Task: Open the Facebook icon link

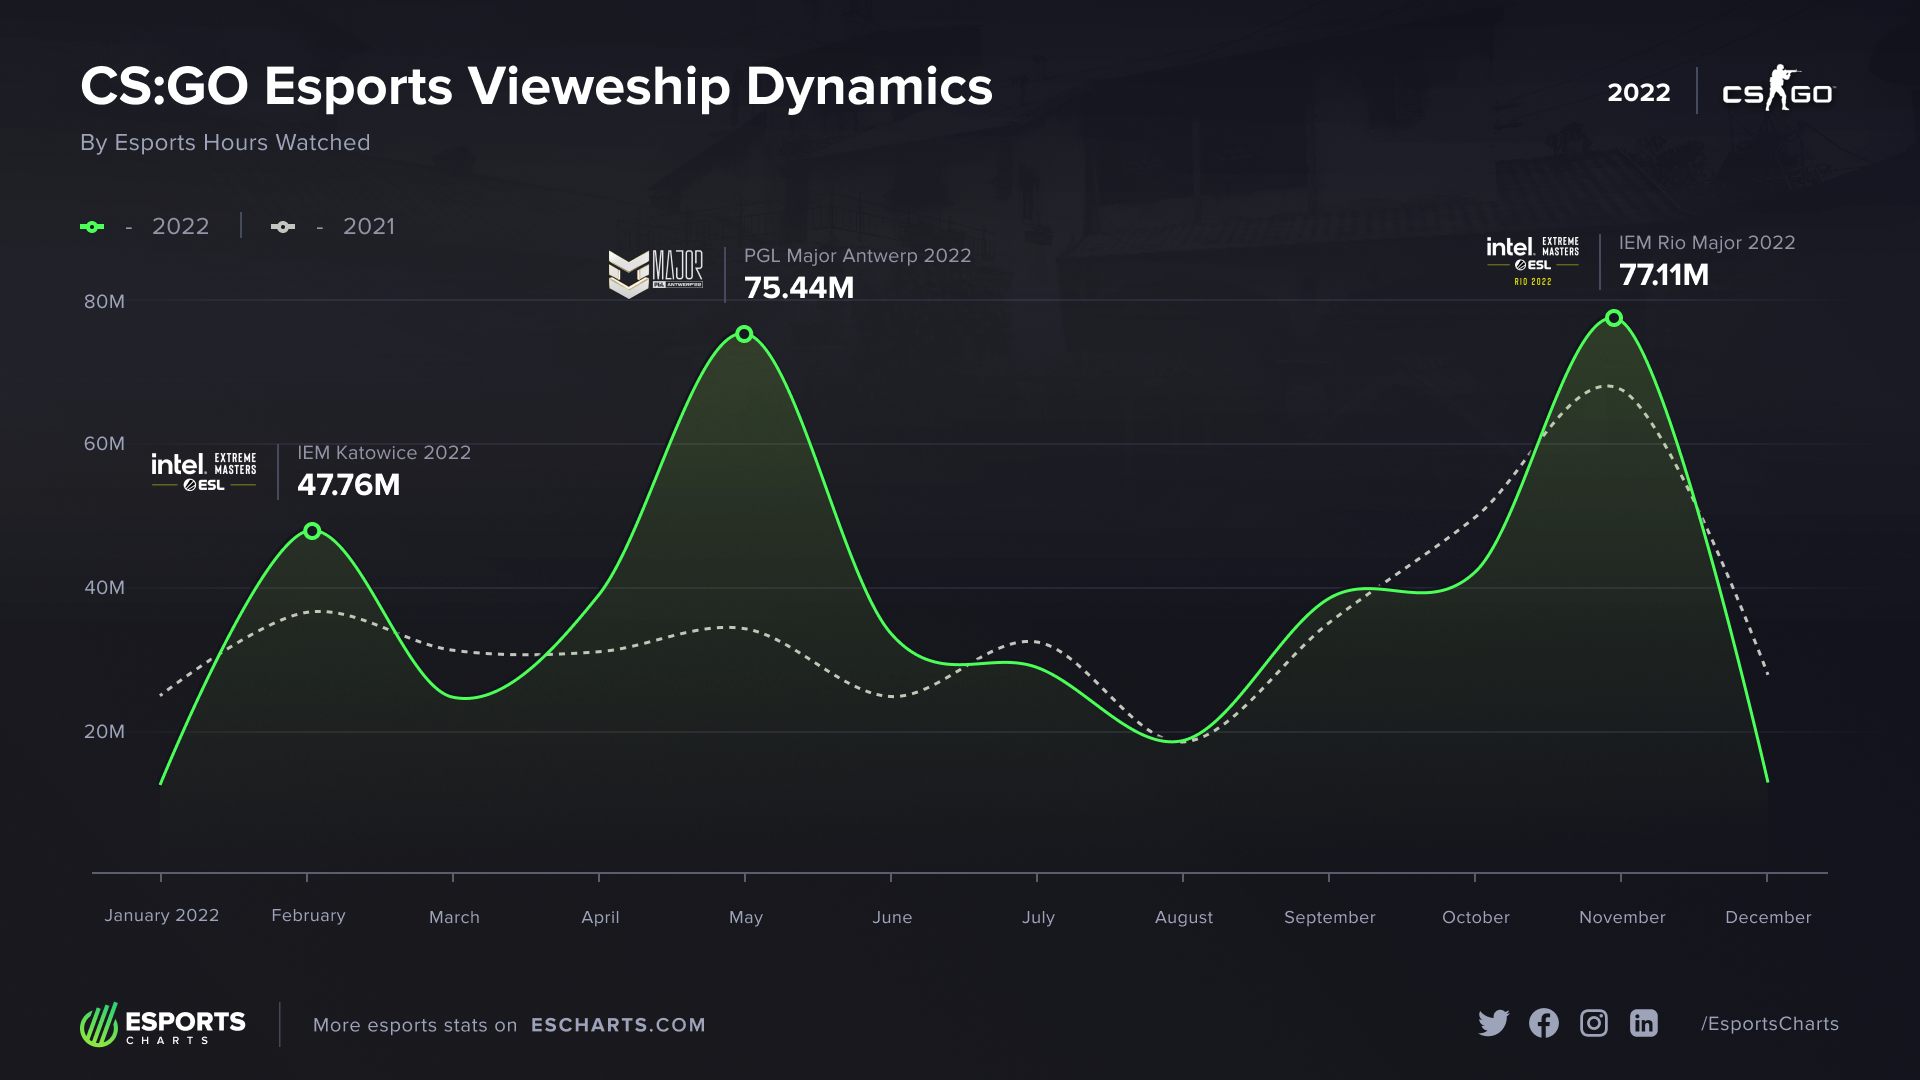Action: (1543, 1023)
